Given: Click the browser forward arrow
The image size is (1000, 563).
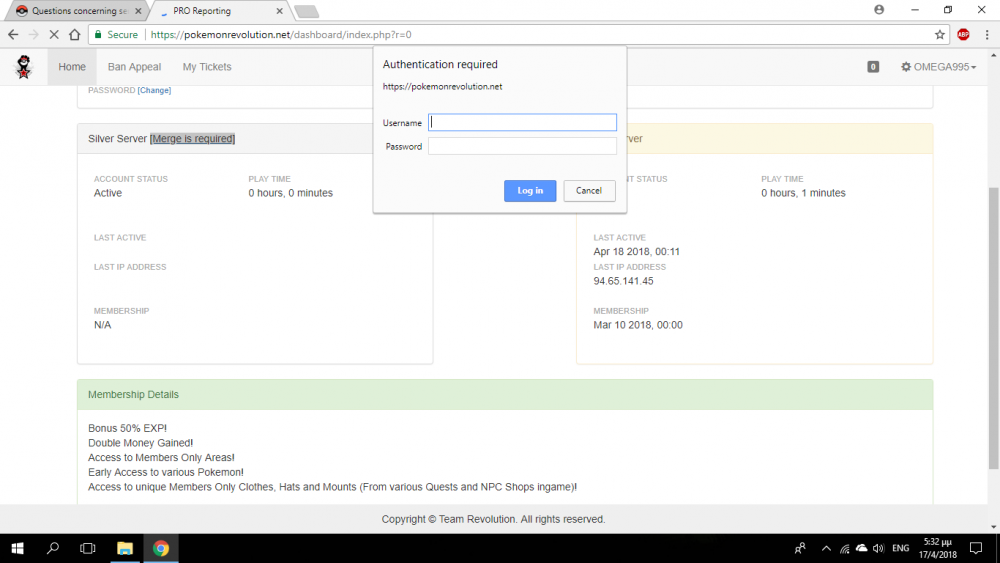Looking at the screenshot, I should point(34,34).
